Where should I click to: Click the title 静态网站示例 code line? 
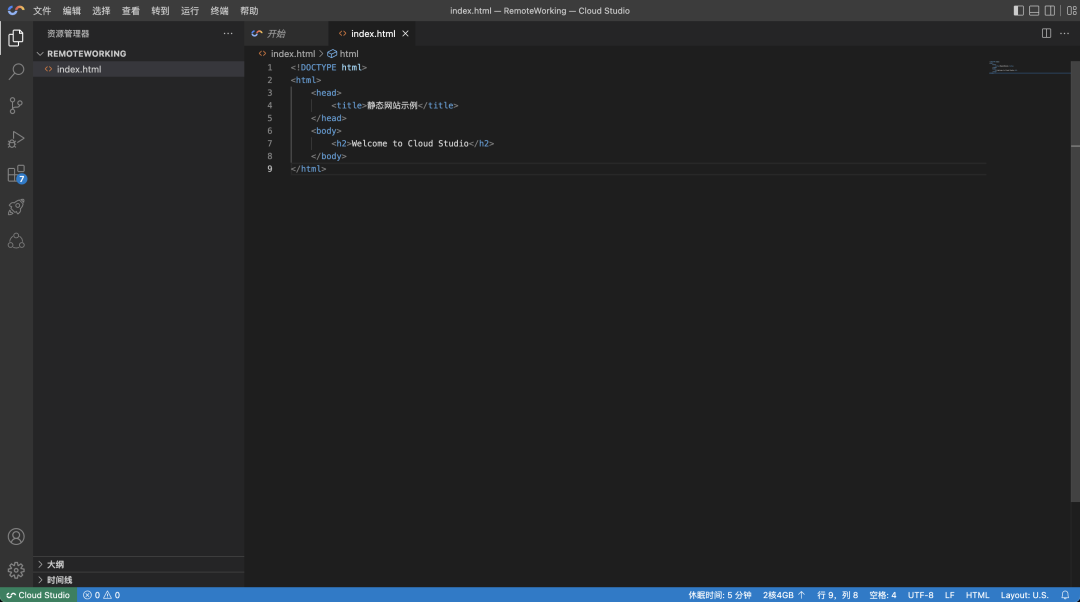(x=395, y=105)
